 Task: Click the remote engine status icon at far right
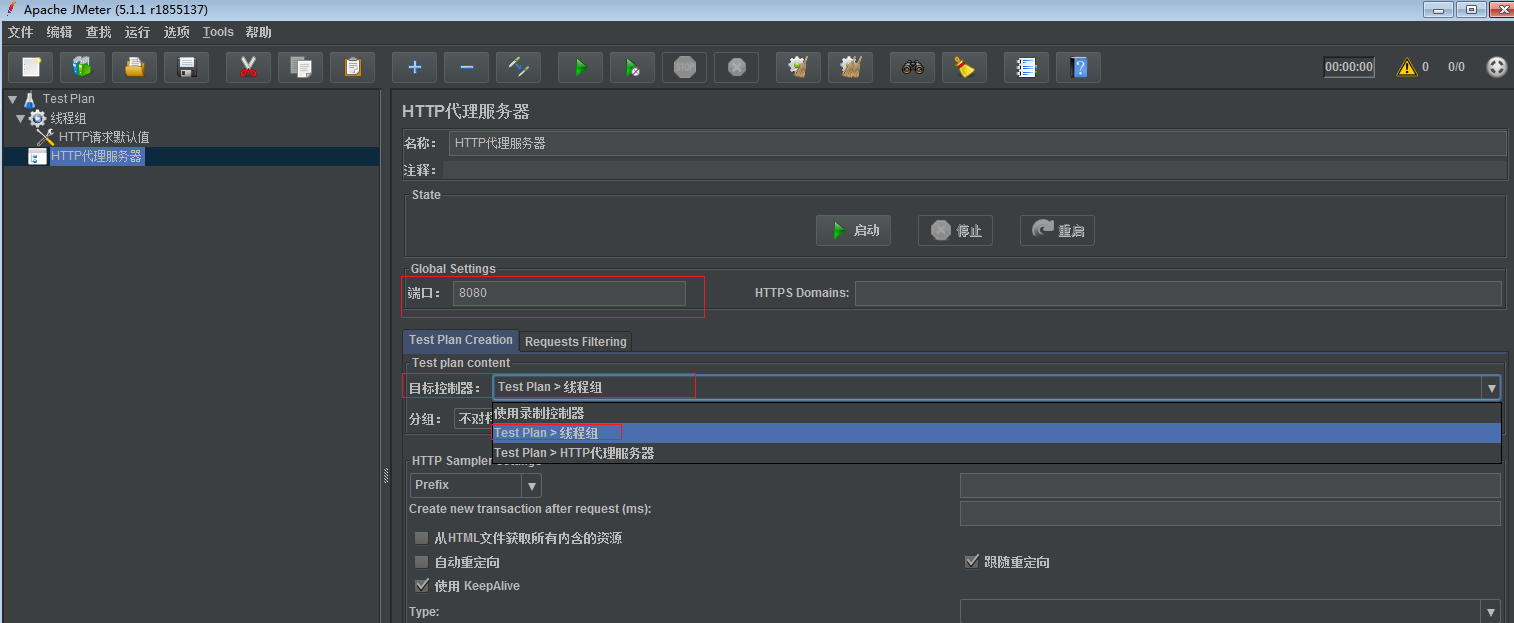[x=1497, y=67]
